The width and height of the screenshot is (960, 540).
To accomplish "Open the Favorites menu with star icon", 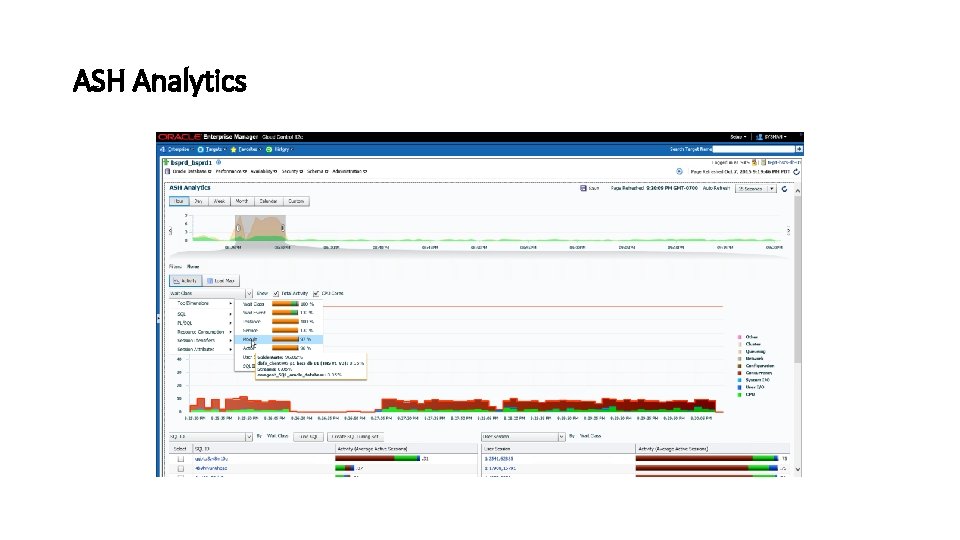I will click(x=246, y=149).
